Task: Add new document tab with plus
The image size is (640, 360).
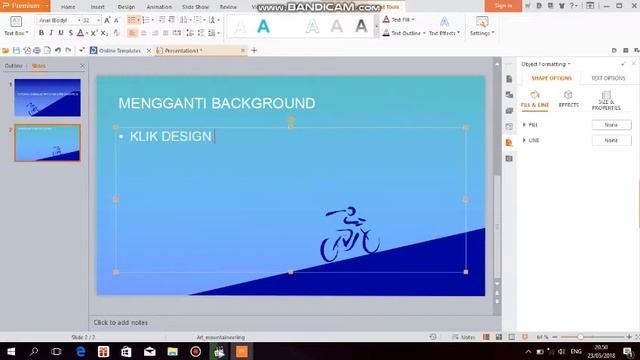Action: [254, 51]
